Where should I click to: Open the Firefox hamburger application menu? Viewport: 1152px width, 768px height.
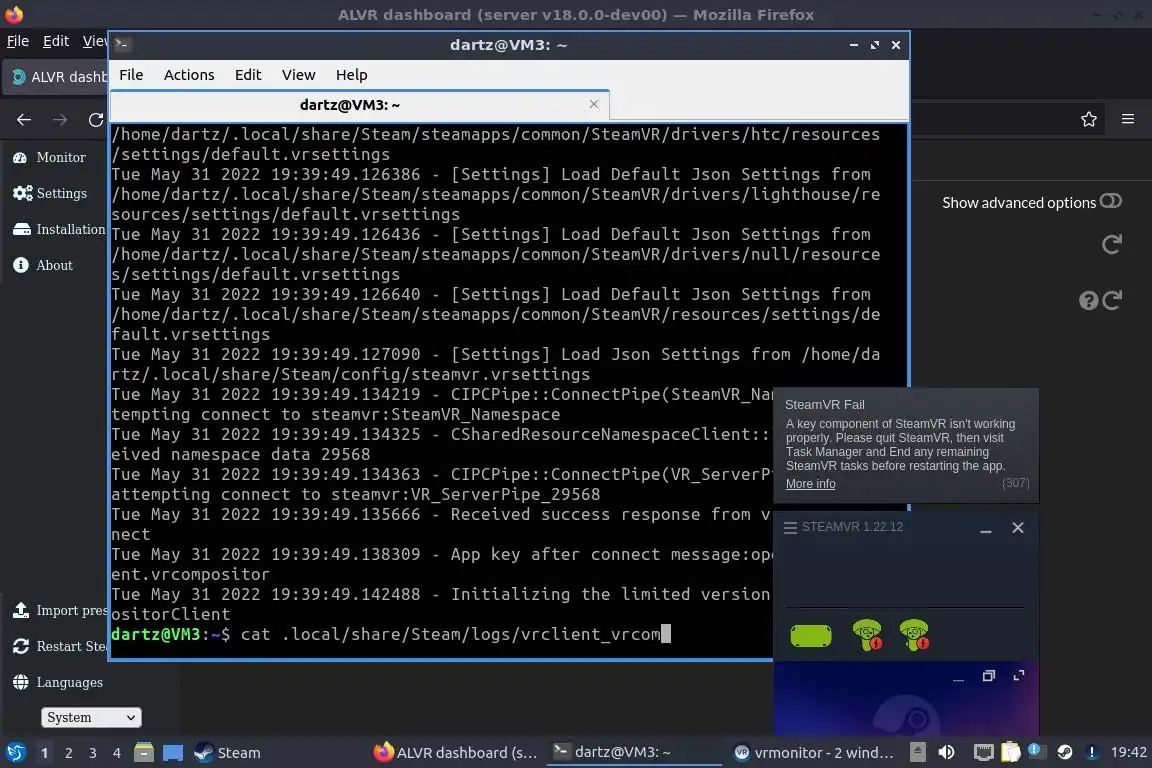coord(1128,119)
